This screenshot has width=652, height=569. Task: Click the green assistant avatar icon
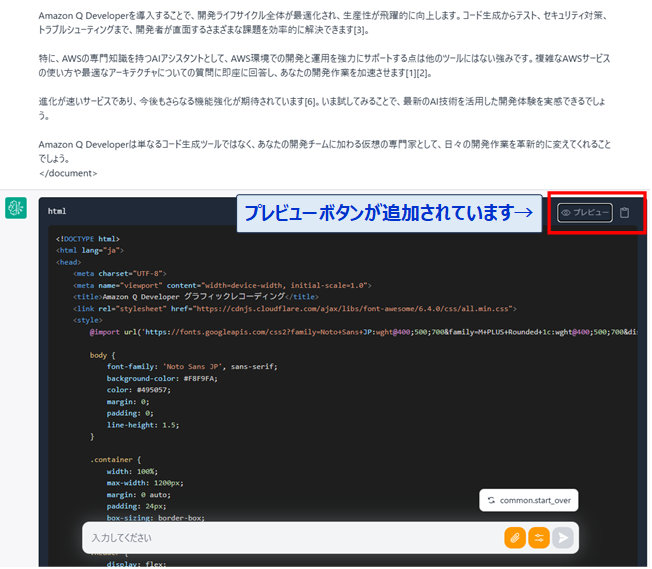coord(16,208)
